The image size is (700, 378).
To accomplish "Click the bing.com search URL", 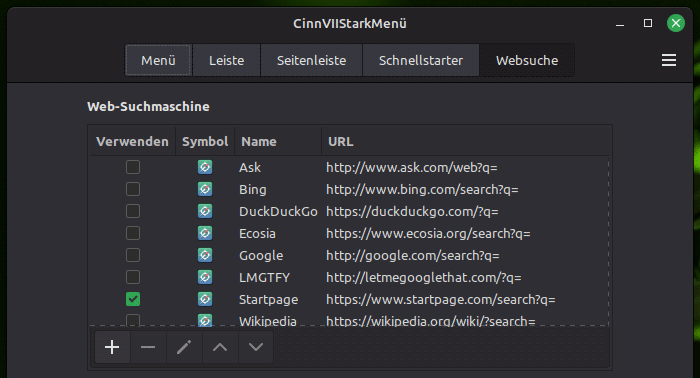I will pos(422,190).
